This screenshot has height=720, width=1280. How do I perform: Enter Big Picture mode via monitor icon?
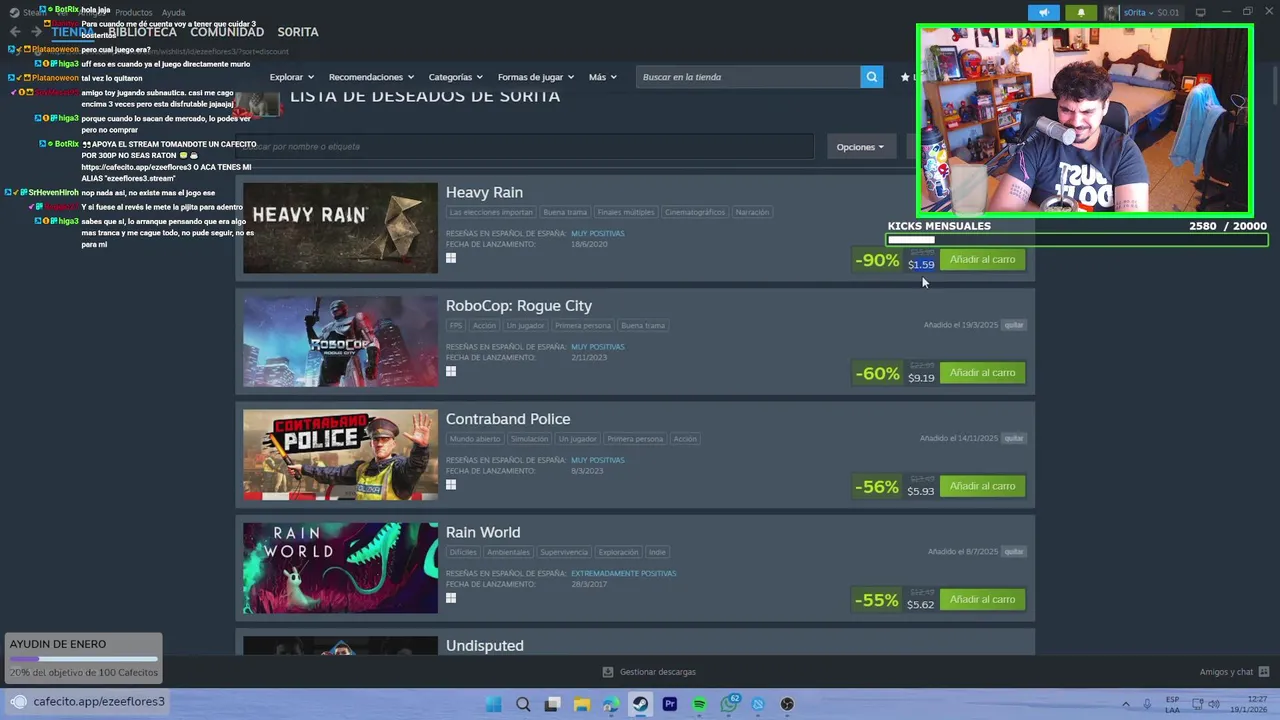(1201, 13)
